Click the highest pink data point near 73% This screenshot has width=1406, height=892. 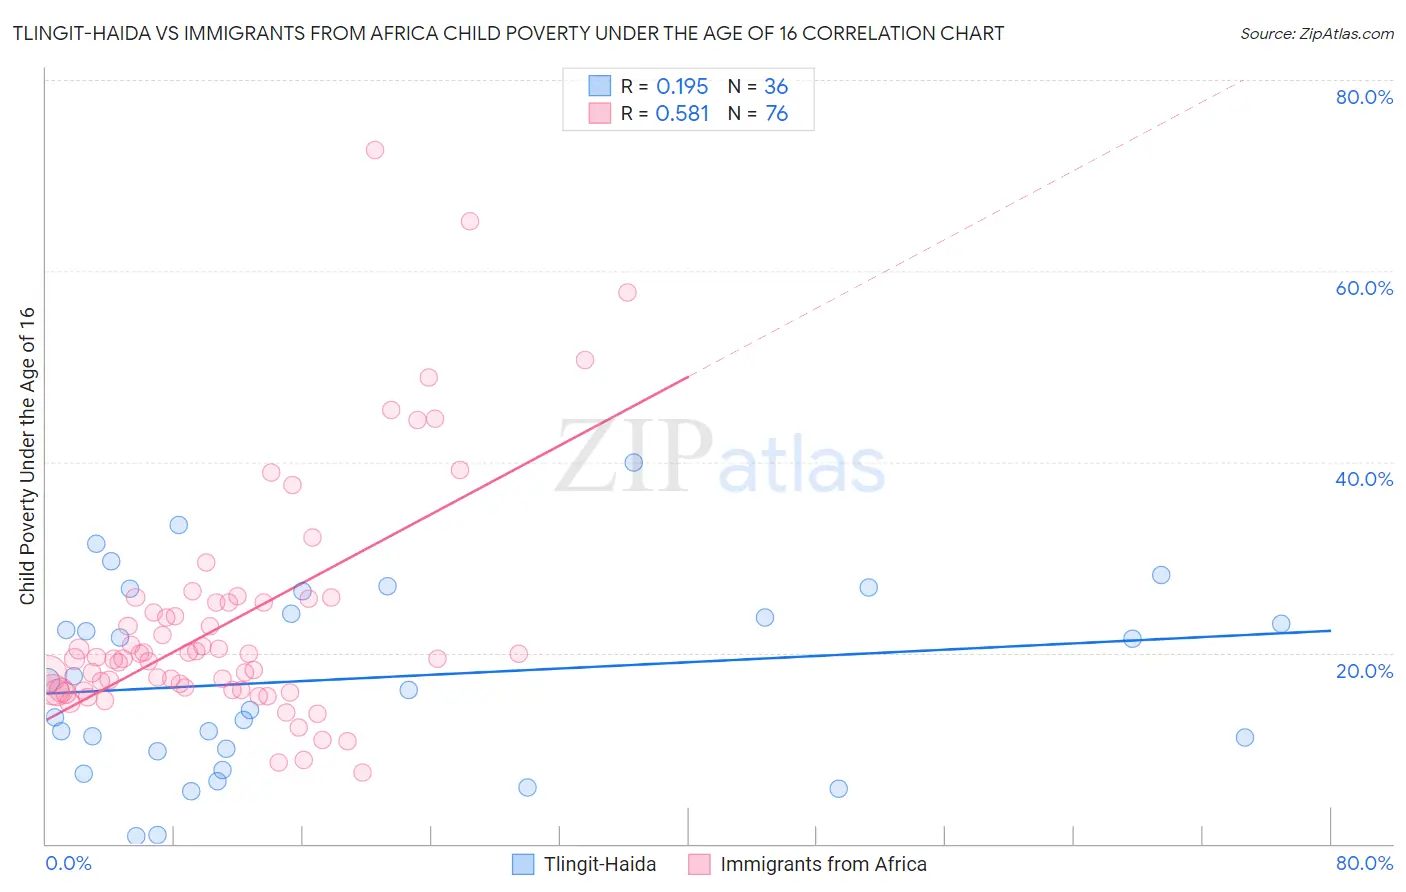coord(375,150)
